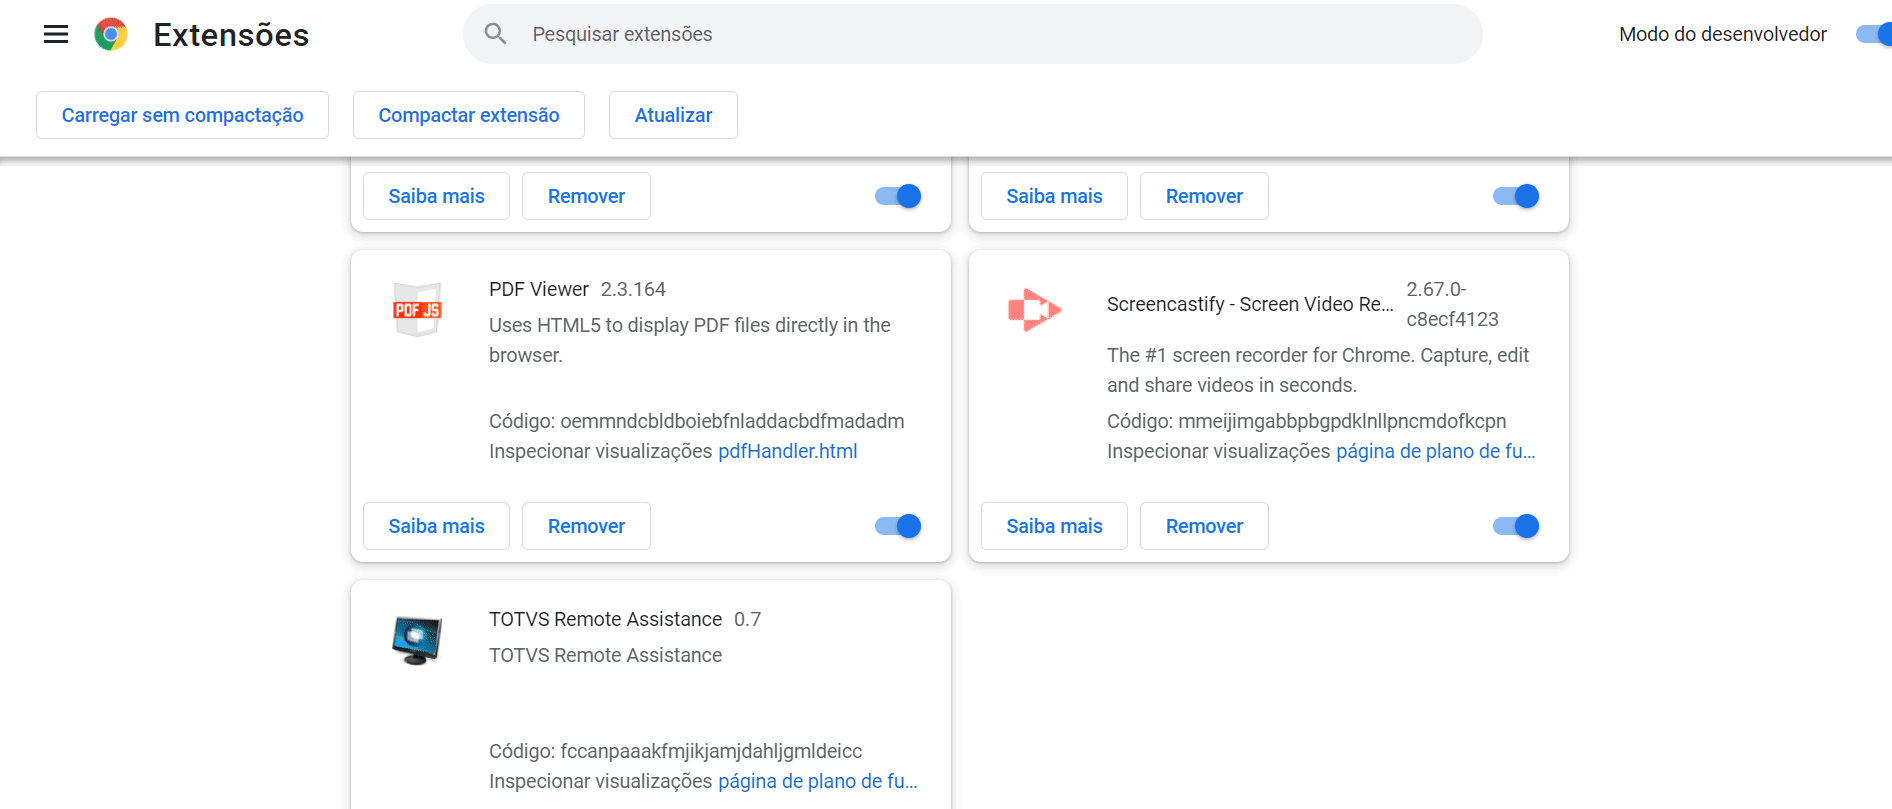Click PDF Viewer Código oemmndcbldboiebfnladdacbdfmadadm
1892x809 pixels.
pyautogui.click(x=697, y=421)
